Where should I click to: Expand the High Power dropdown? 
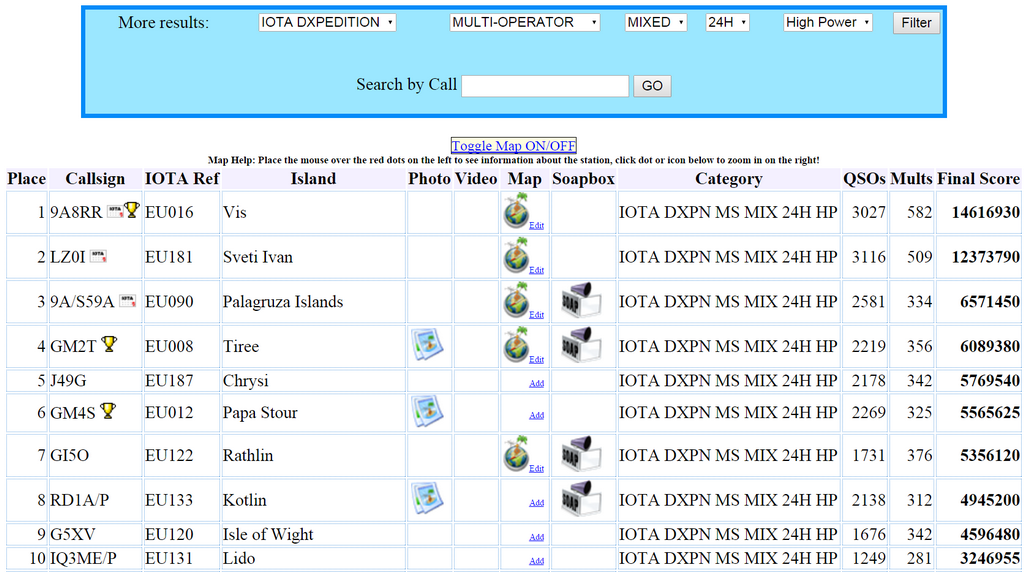coord(827,22)
